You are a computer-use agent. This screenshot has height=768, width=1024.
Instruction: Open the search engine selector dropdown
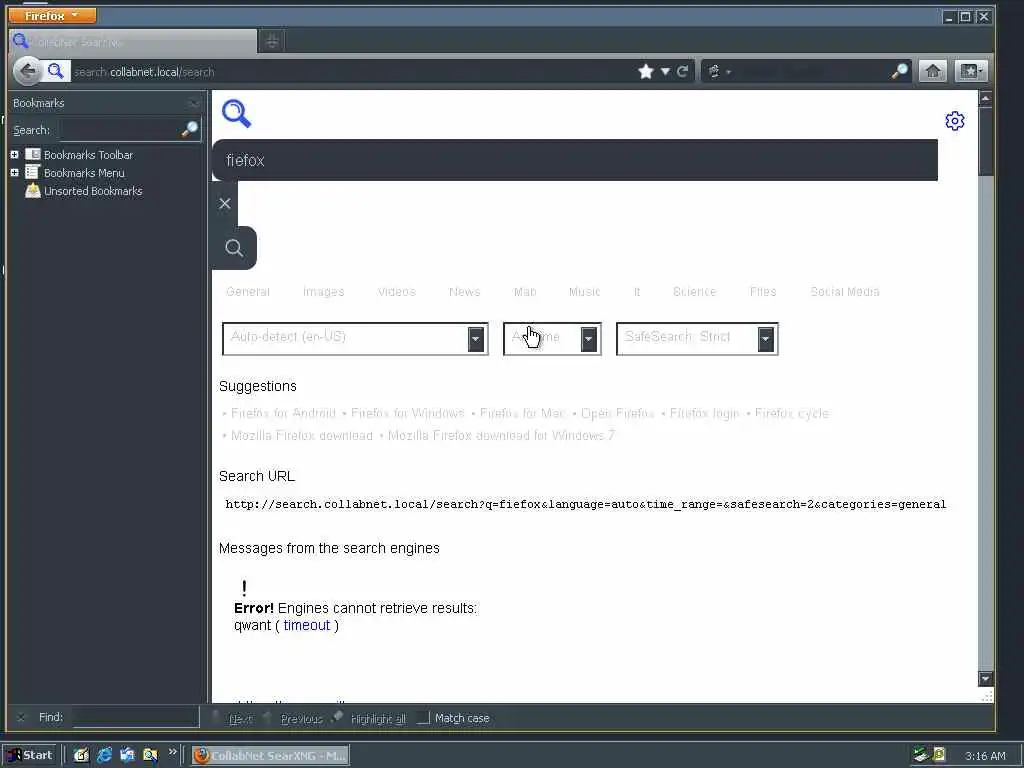[719, 71]
